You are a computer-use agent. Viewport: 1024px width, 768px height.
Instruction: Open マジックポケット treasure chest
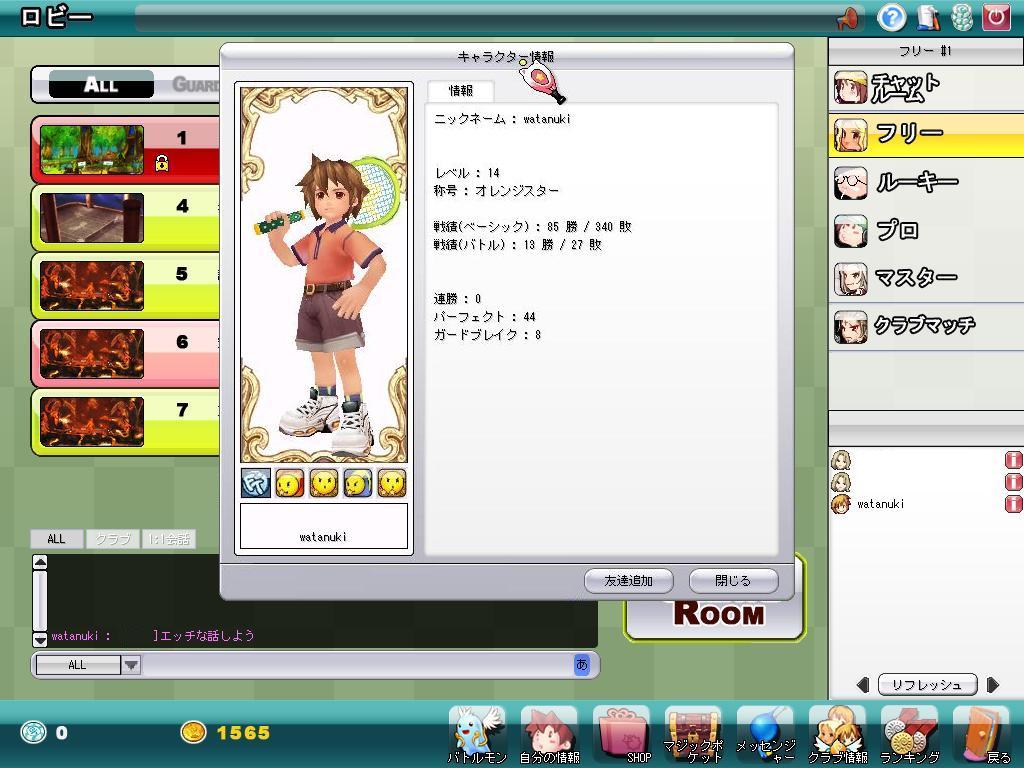point(693,735)
